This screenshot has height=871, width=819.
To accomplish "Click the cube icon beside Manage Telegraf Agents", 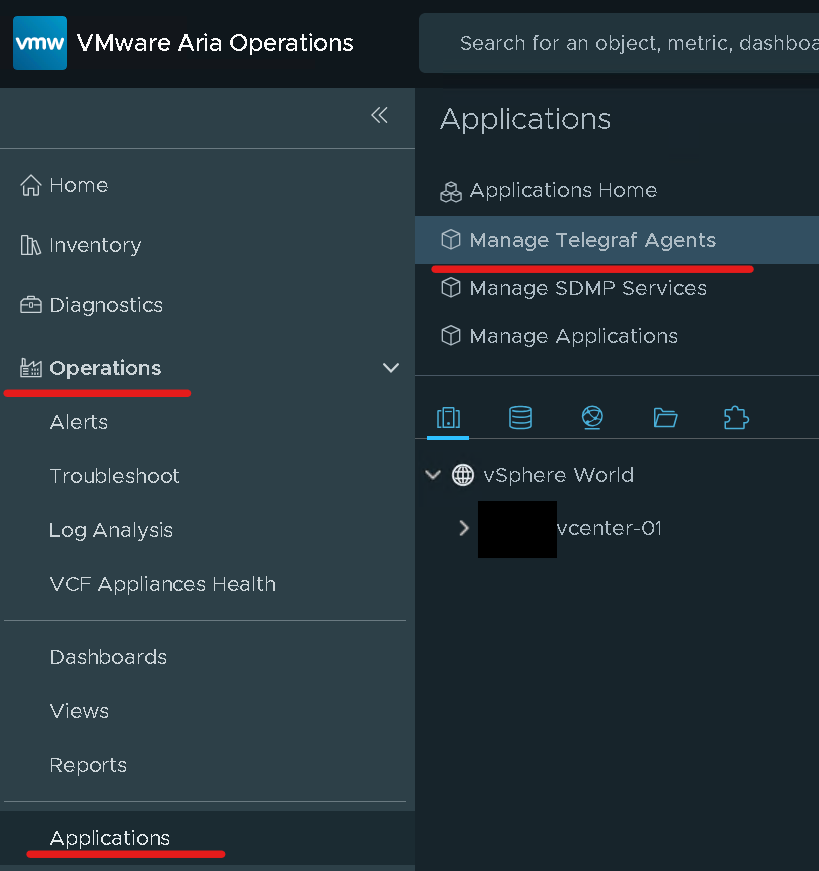I will tap(451, 239).
